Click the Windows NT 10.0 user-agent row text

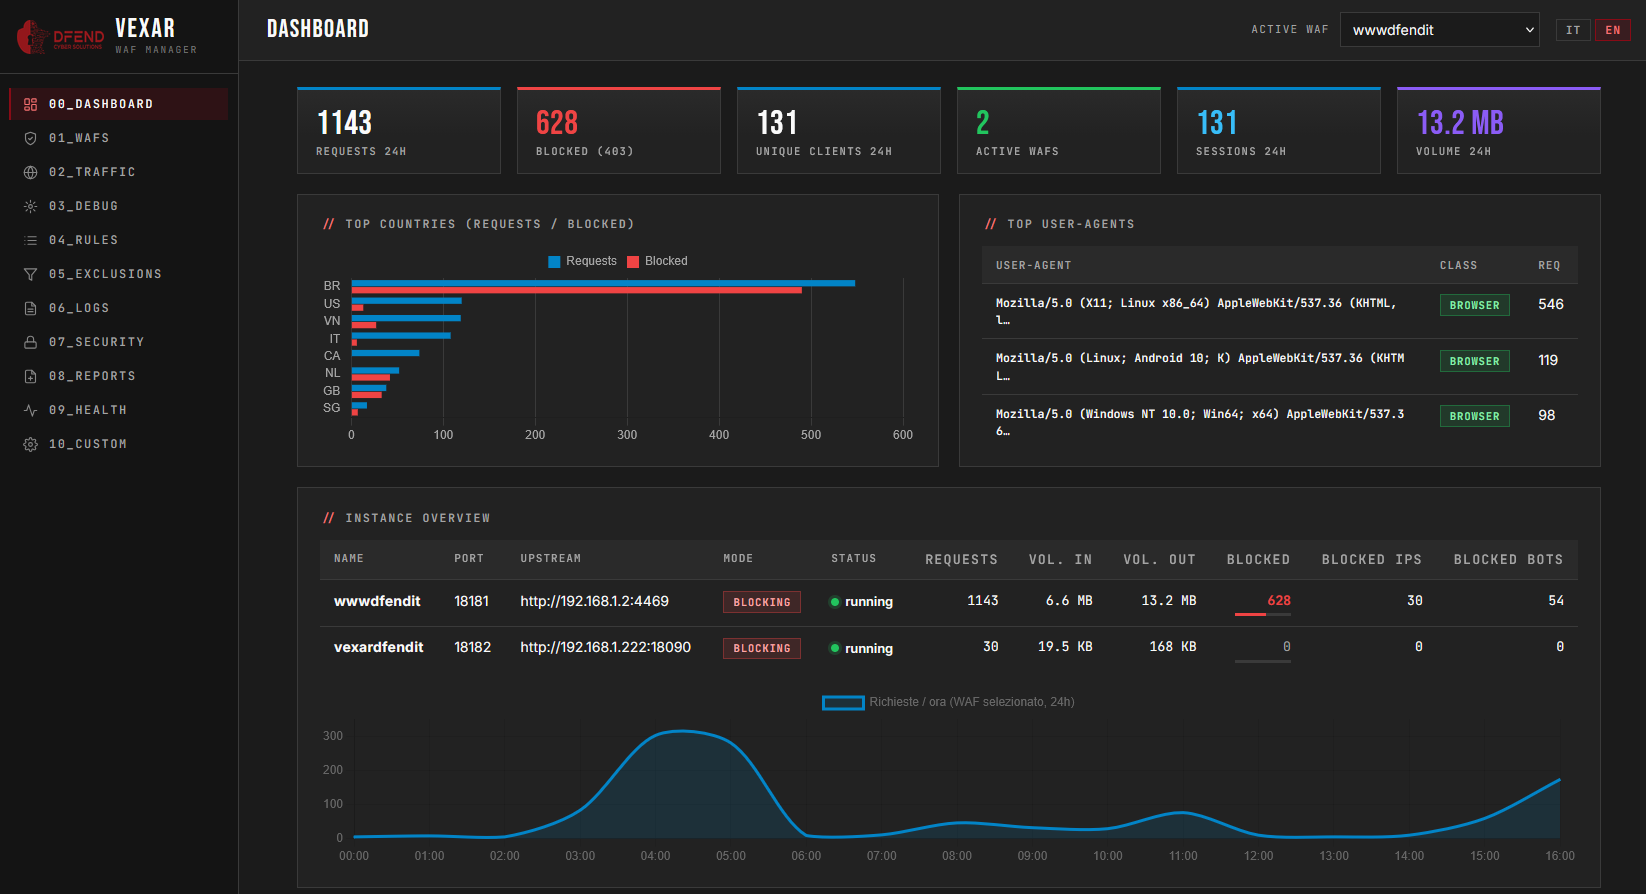click(1200, 422)
